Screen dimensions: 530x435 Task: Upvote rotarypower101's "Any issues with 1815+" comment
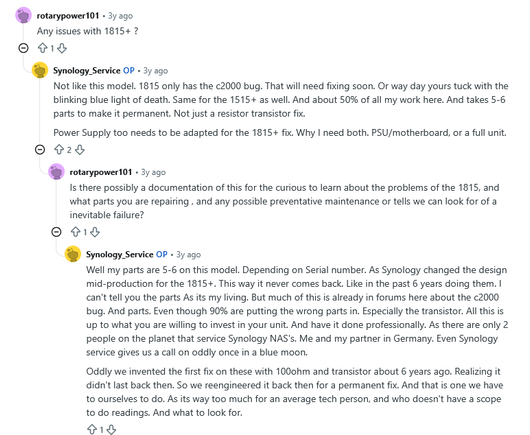[42, 48]
